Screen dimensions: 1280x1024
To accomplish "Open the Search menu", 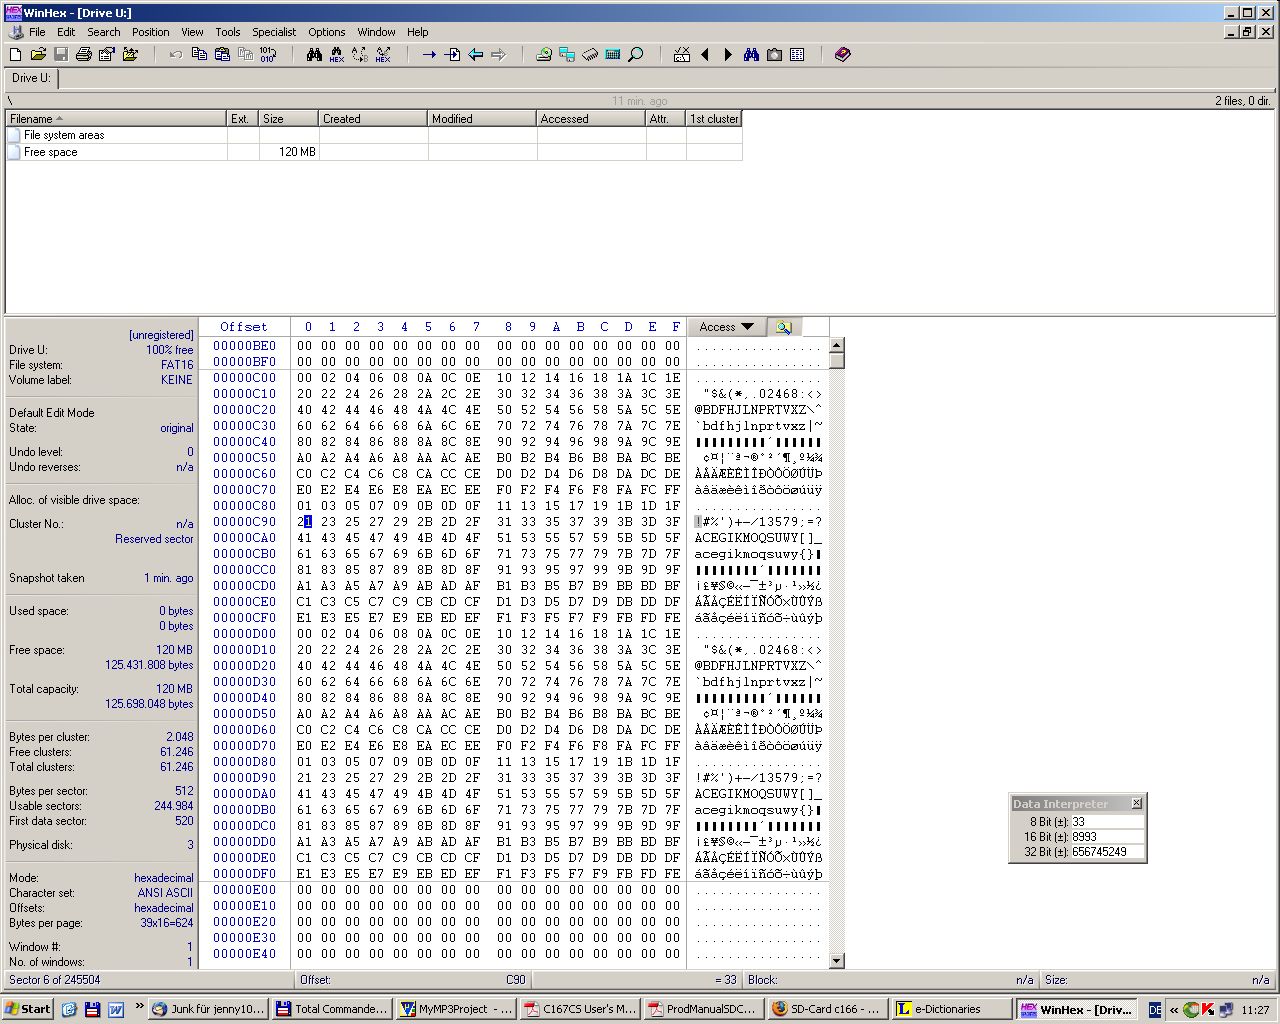I will 103,32.
